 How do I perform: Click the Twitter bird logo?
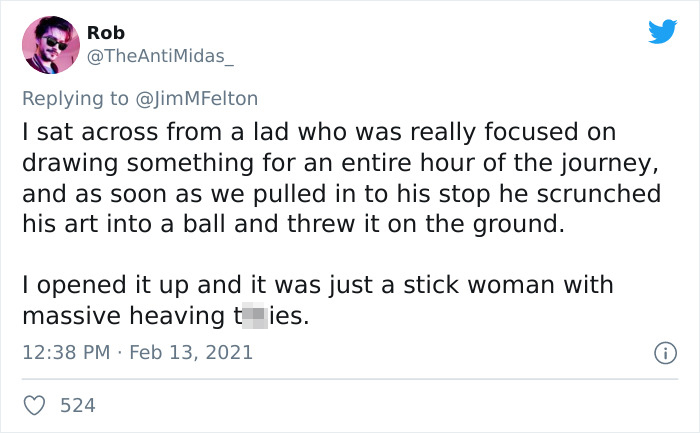pyautogui.click(x=662, y=32)
